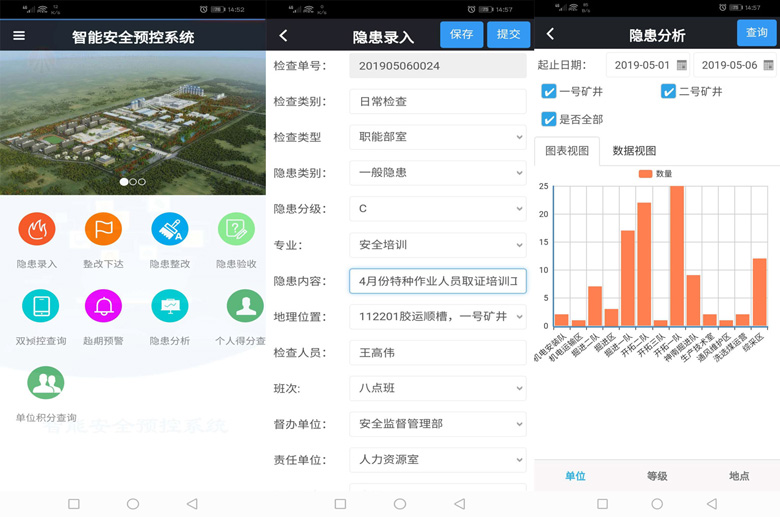Viewport: 780px width, 517px height.
Task: Click the 隐患内容 text input field
Action: [437, 281]
